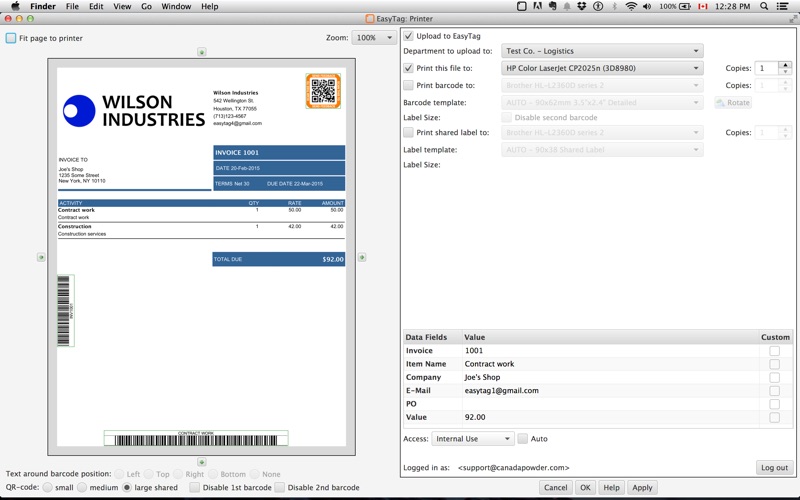Open the Edit menu

(96, 6)
